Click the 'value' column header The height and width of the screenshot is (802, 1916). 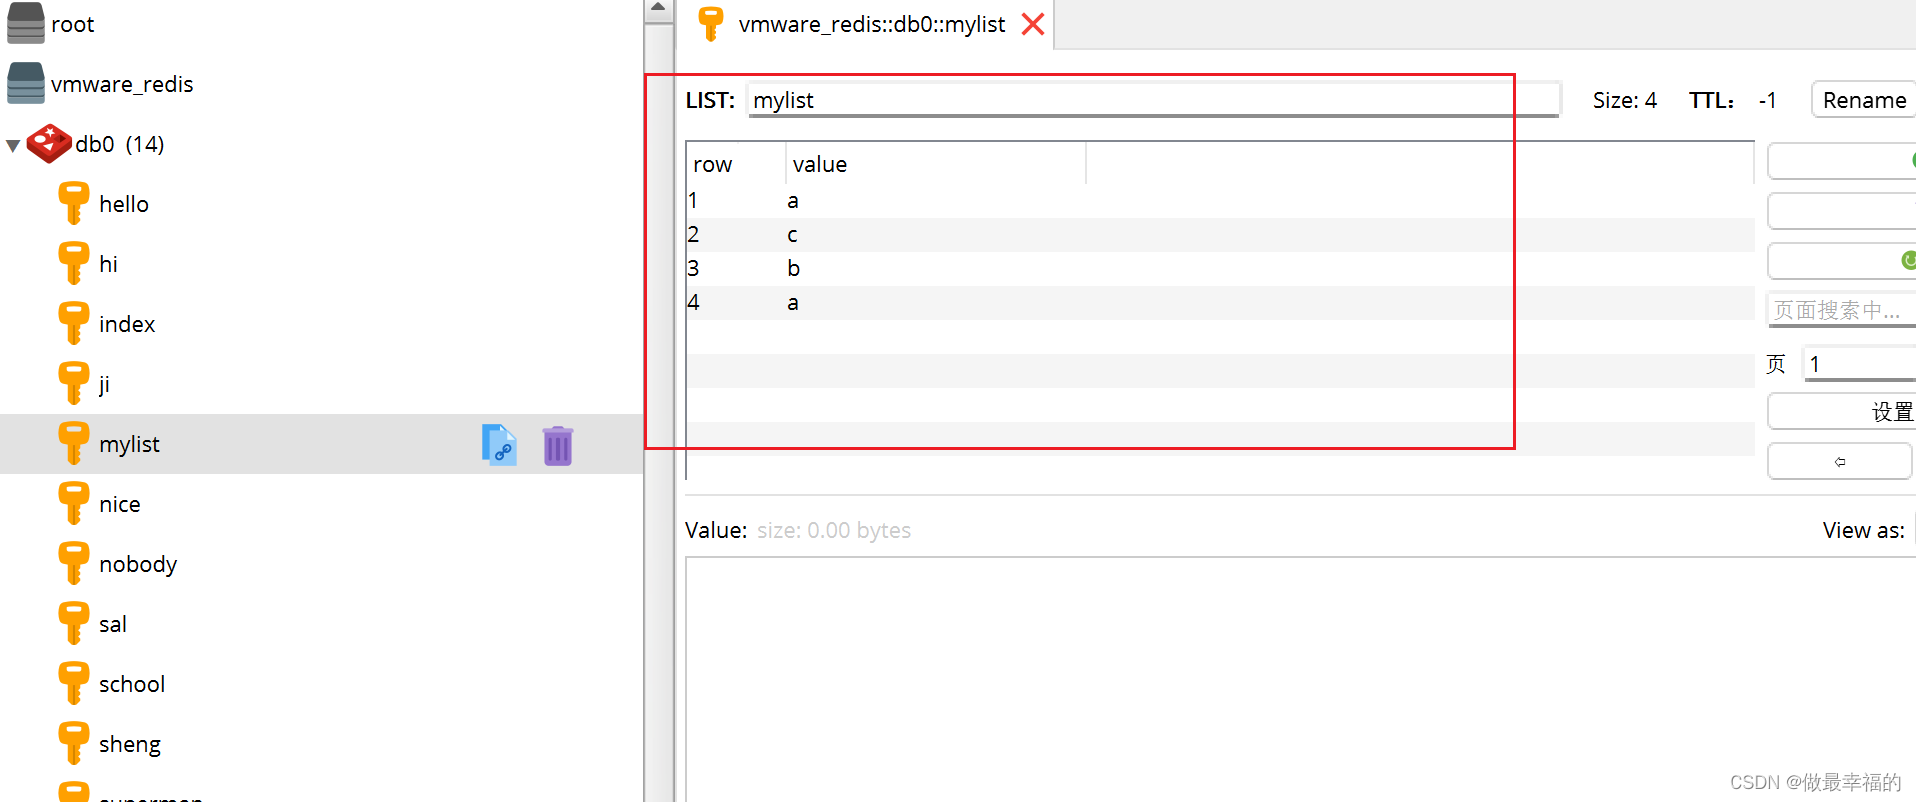[x=935, y=164]
